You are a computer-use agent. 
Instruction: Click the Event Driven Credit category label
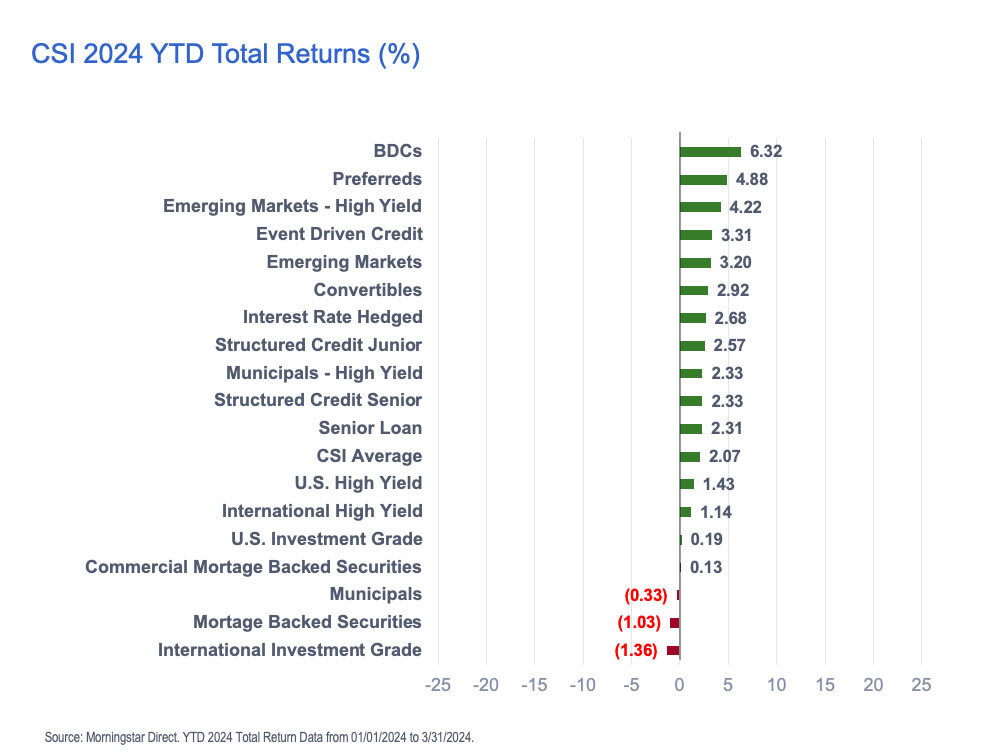pos(339,234)
